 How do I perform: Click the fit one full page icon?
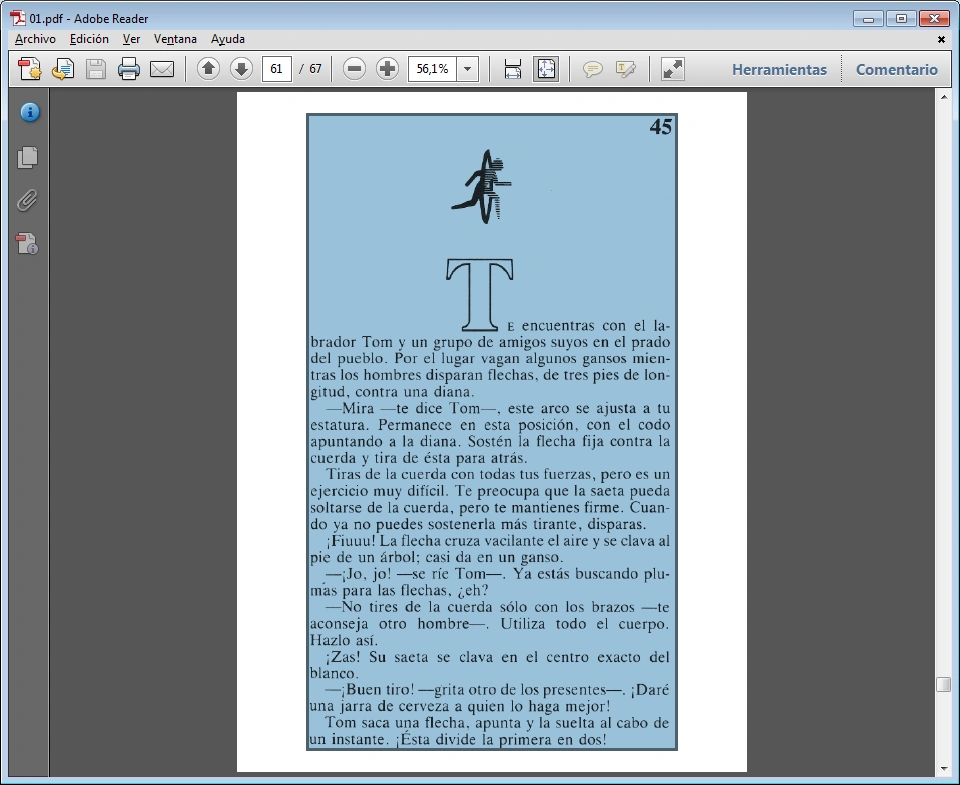click(x=546, y=69)
